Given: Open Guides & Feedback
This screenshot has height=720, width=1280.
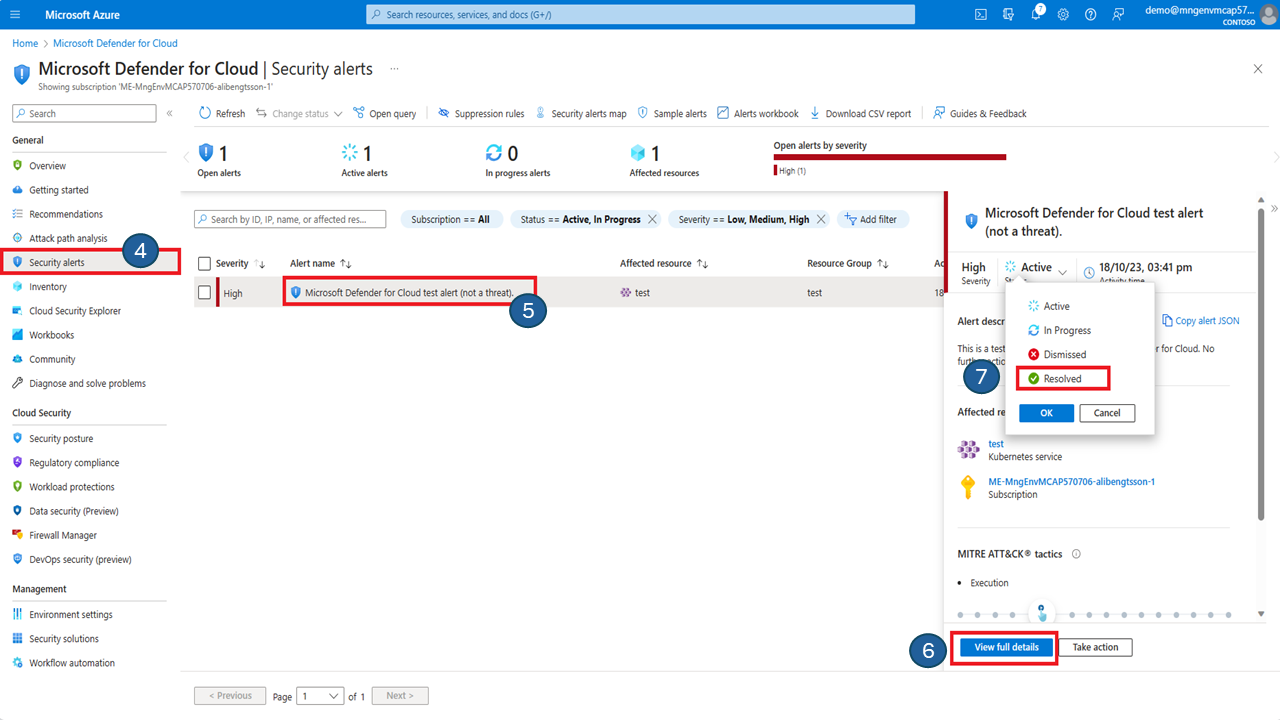Looking at the screenshot, I should click(980, 113).
